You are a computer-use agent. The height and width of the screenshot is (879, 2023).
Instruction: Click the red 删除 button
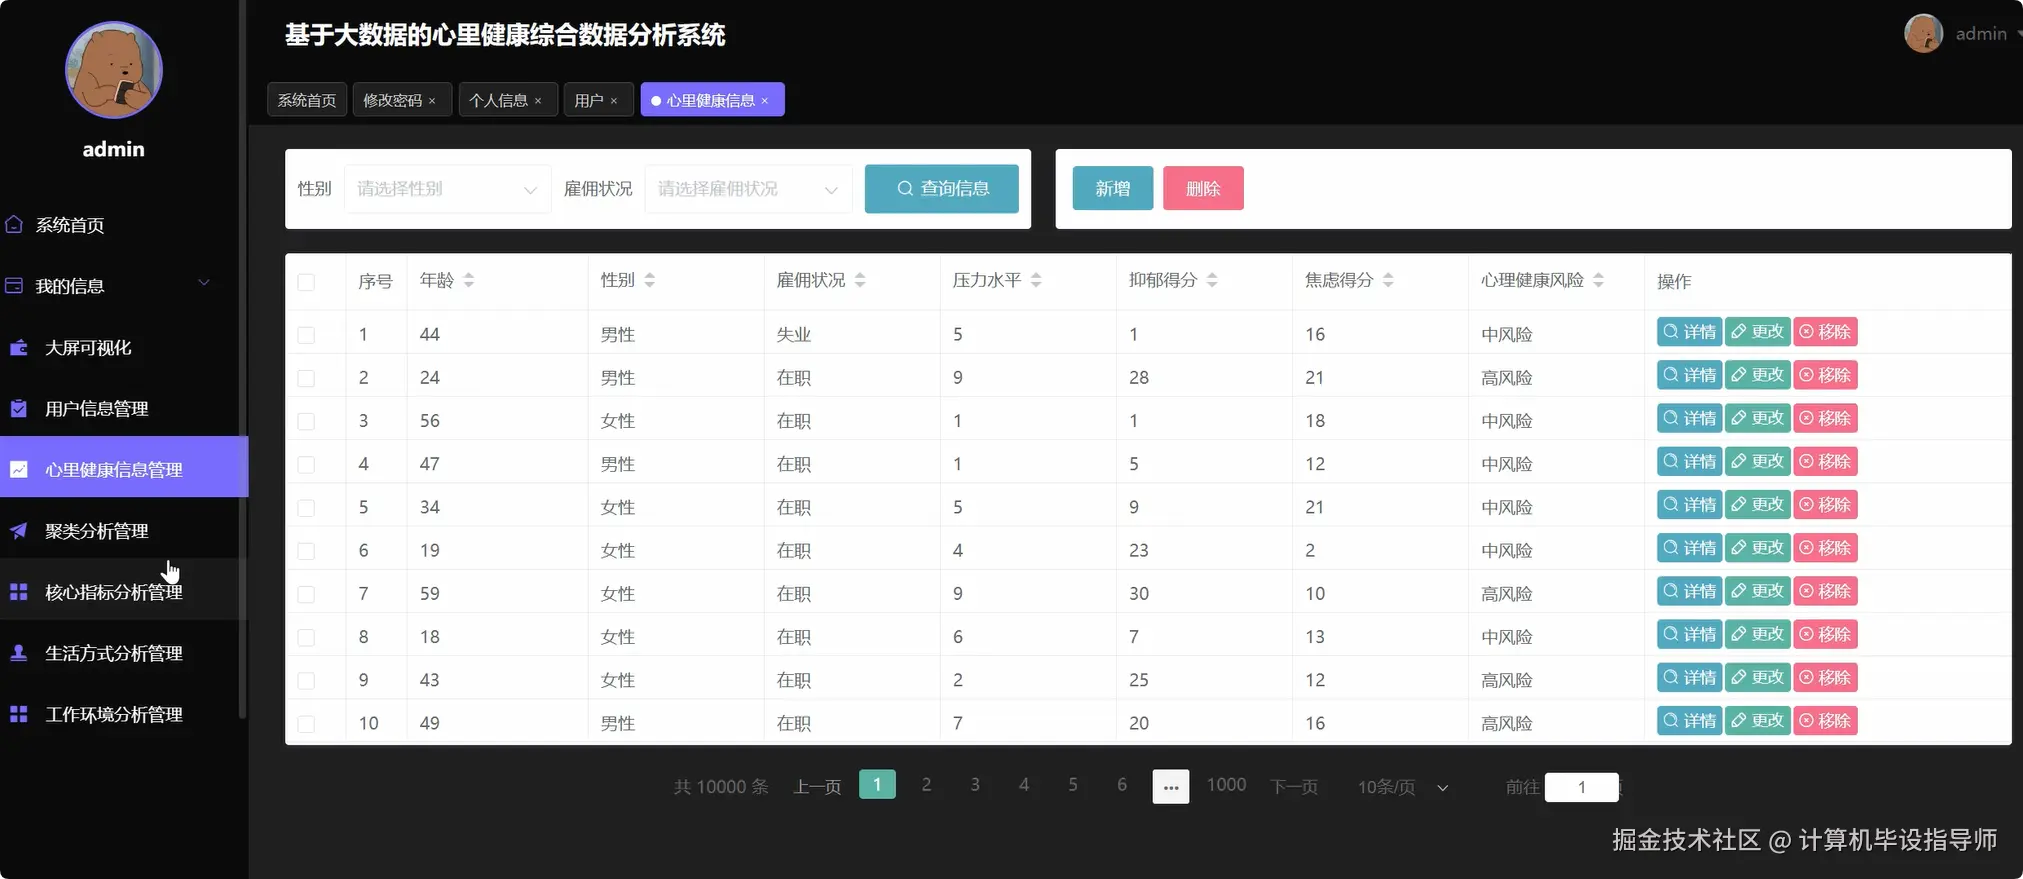click(x=1203, y=188)
